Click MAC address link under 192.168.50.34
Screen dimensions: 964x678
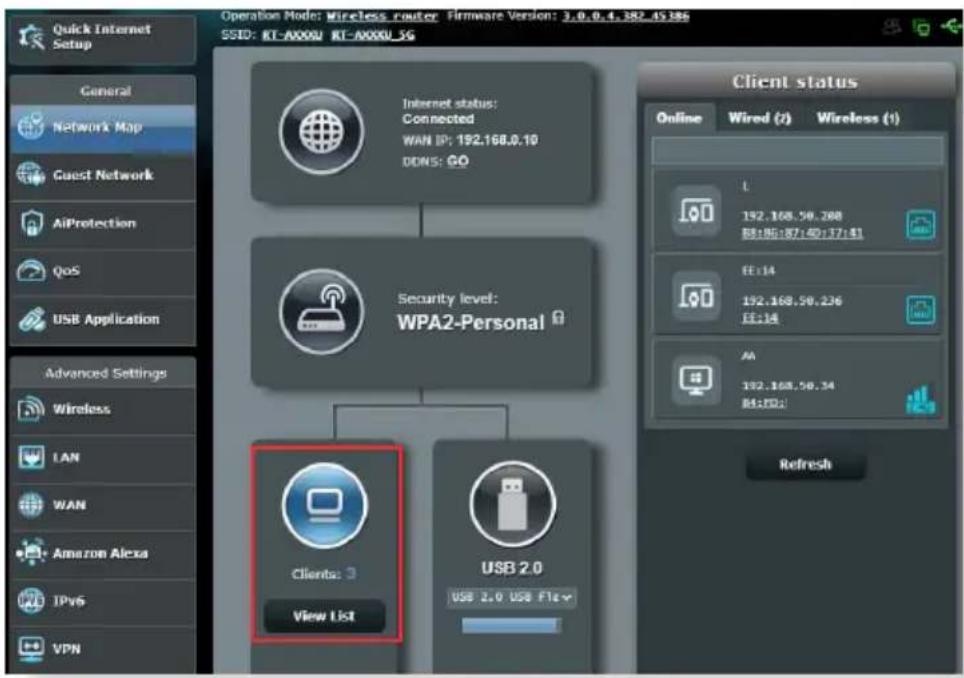point(764,403)
